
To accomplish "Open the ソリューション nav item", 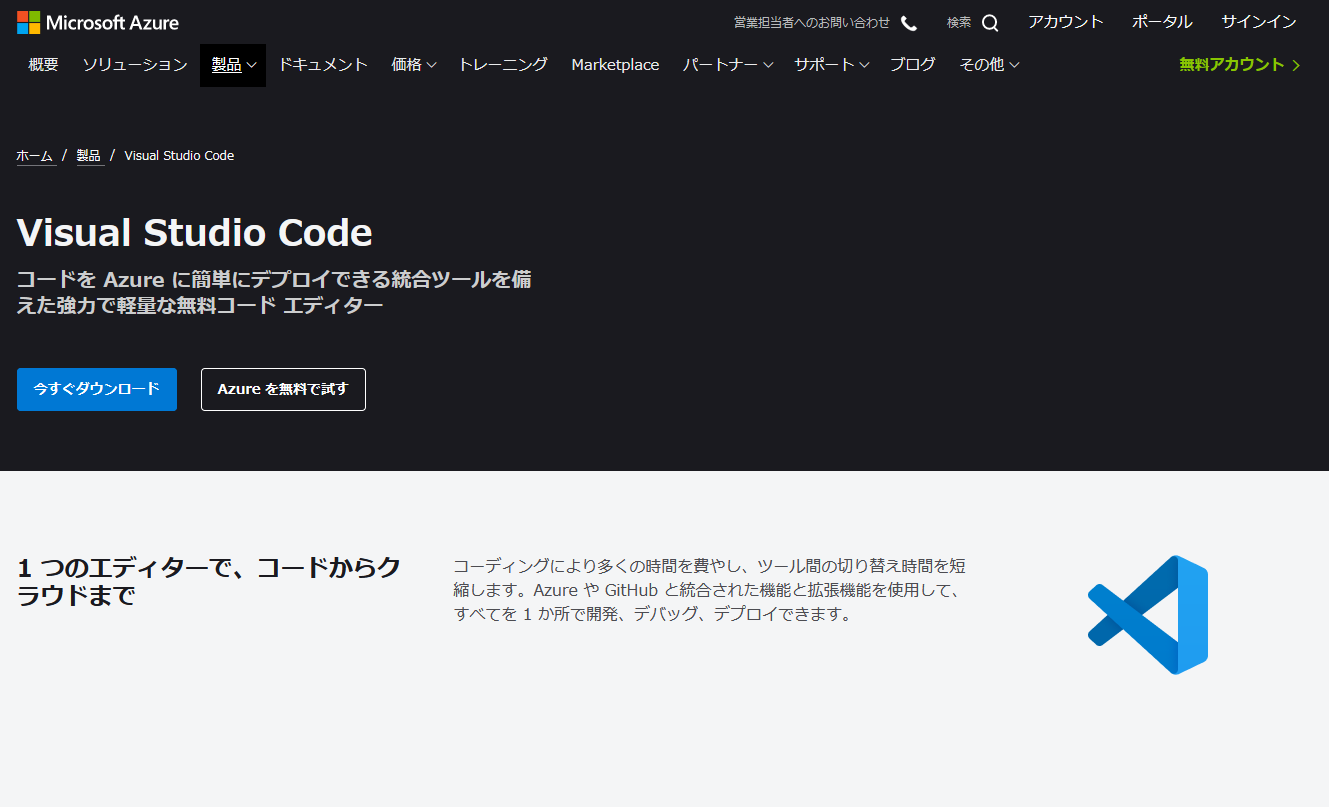I will coord(135,65).
